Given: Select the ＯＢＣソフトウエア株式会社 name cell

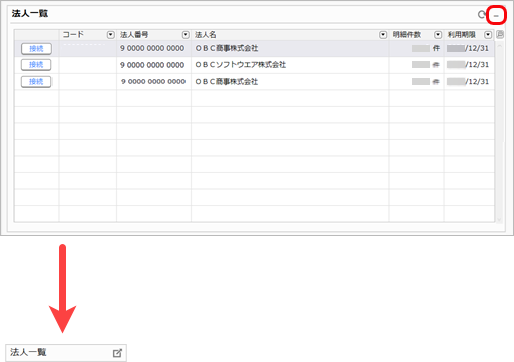Looking at the screenshot, I should [290, 65].
